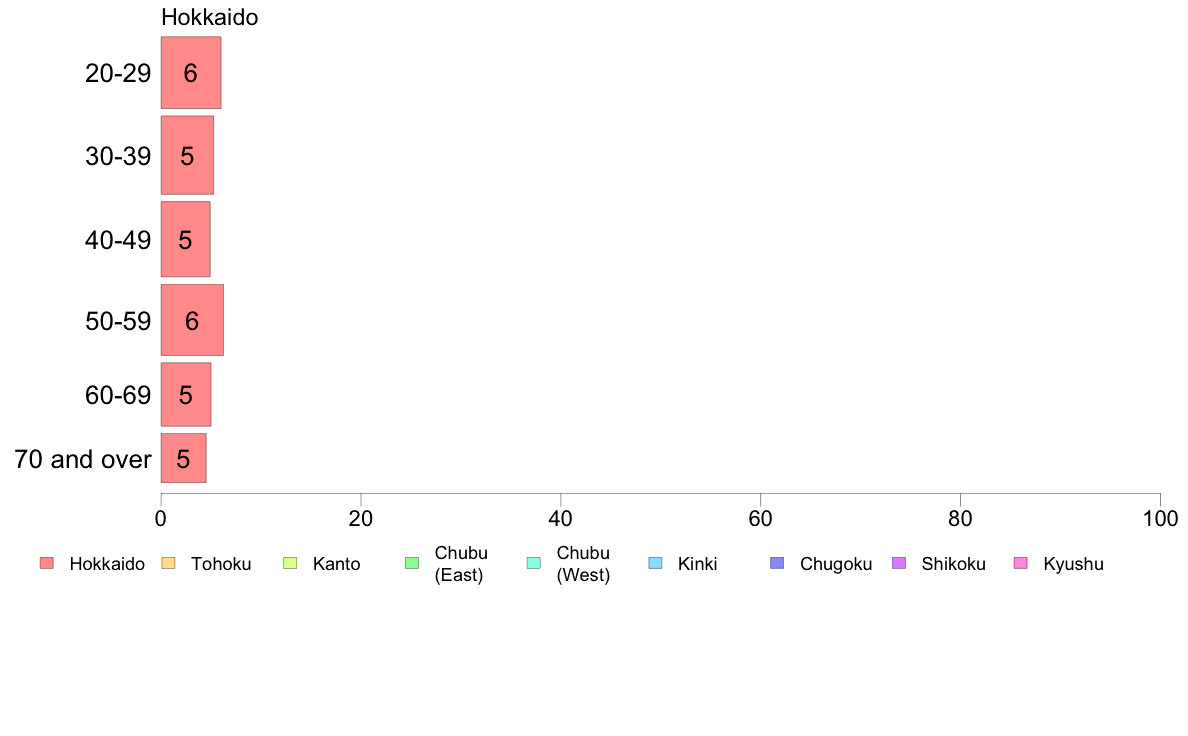The image size is (1188, 736).
Task: Click the Tohoku orange legend swatch
Action: (x=168, y=563)
